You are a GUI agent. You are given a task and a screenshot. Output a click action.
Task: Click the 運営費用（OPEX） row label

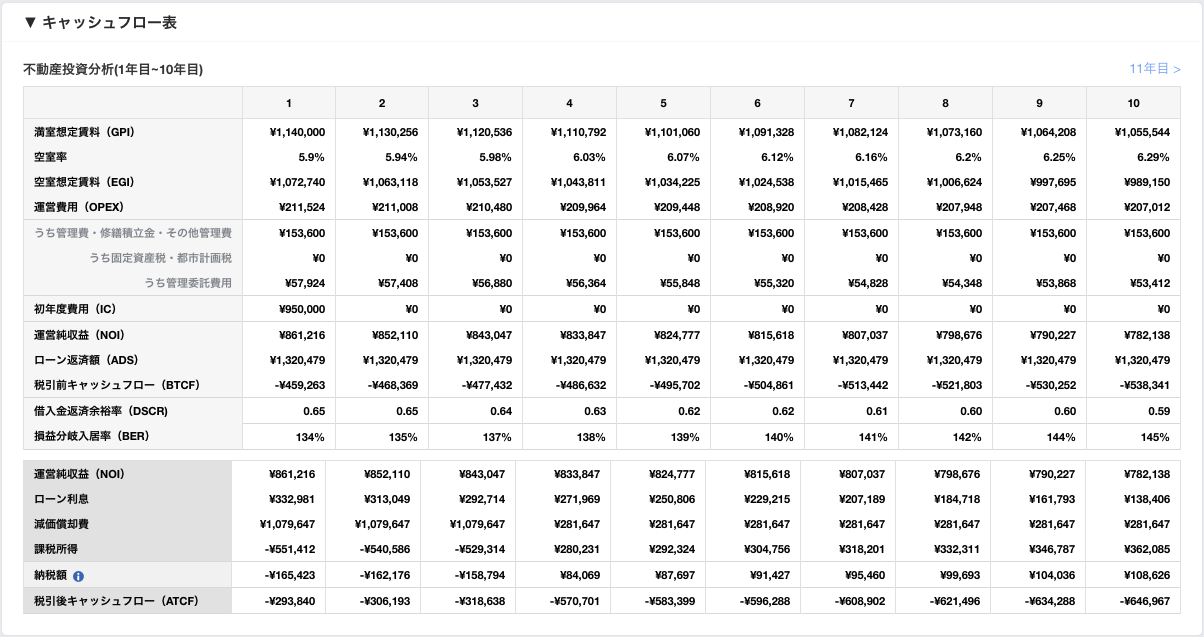click(84, 208)
